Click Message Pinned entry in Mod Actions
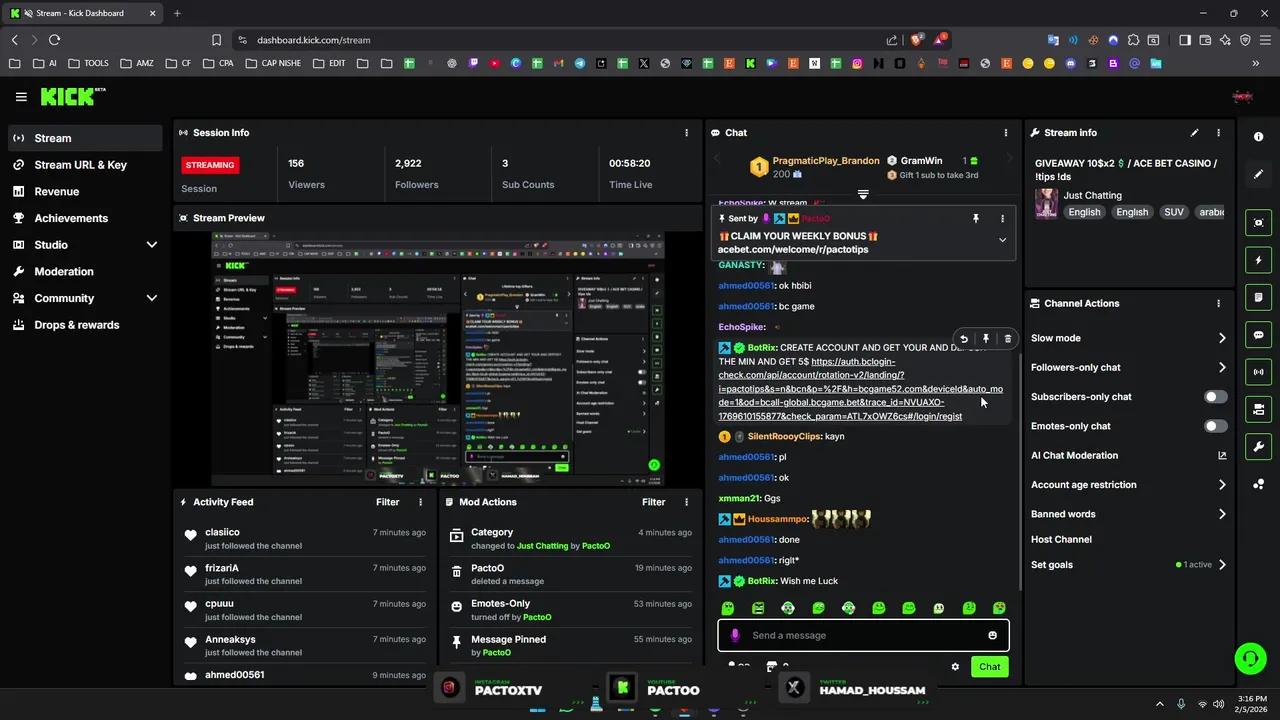This screenshot has height=720, width=1280. (571, 646)
